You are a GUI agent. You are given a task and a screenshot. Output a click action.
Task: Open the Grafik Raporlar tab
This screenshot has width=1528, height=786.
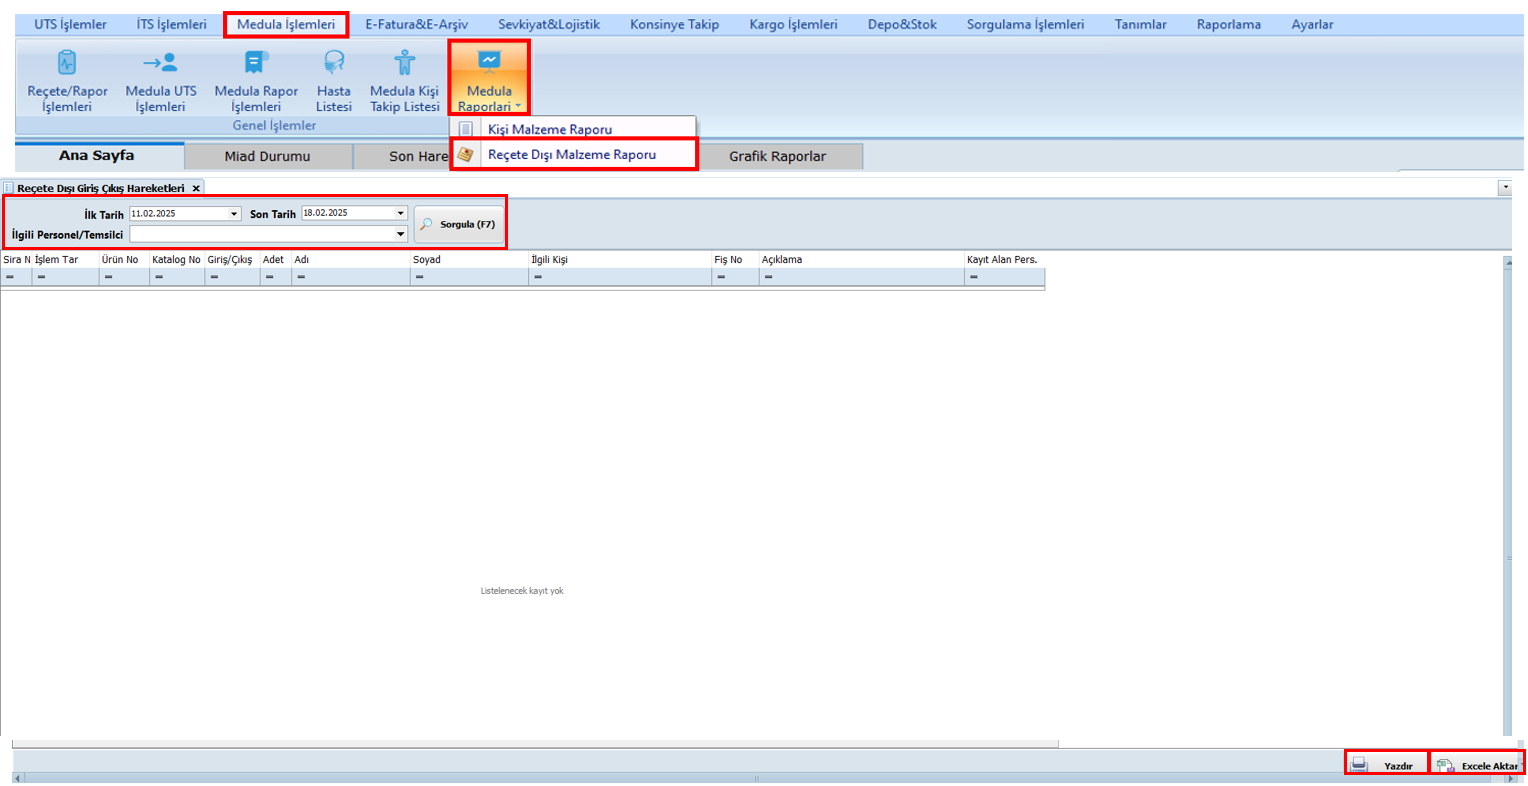point(777,156)
